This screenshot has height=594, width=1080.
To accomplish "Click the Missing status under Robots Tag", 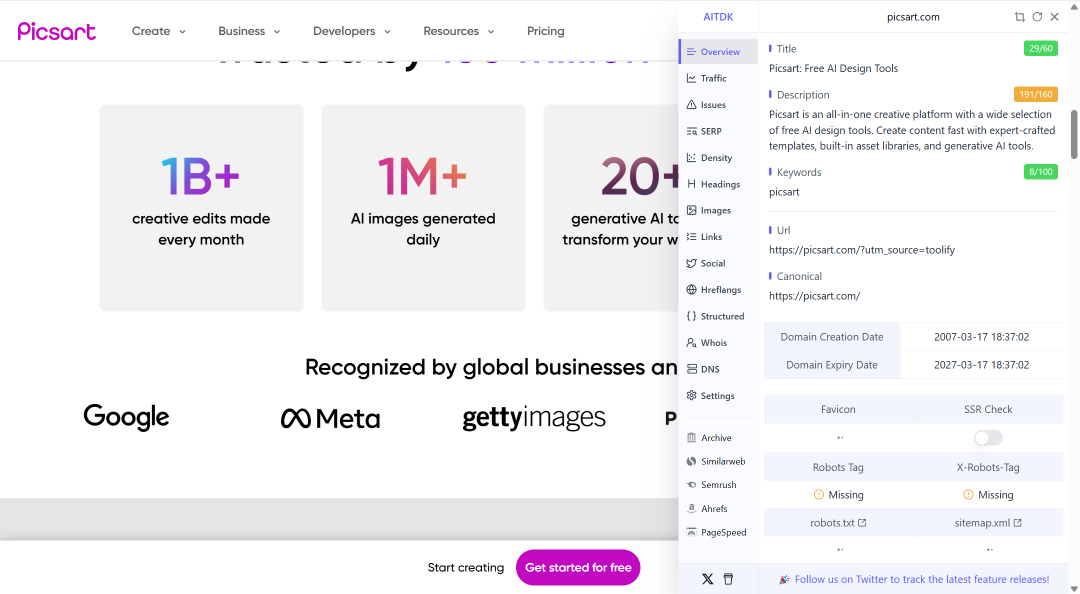I will point(838,495).
